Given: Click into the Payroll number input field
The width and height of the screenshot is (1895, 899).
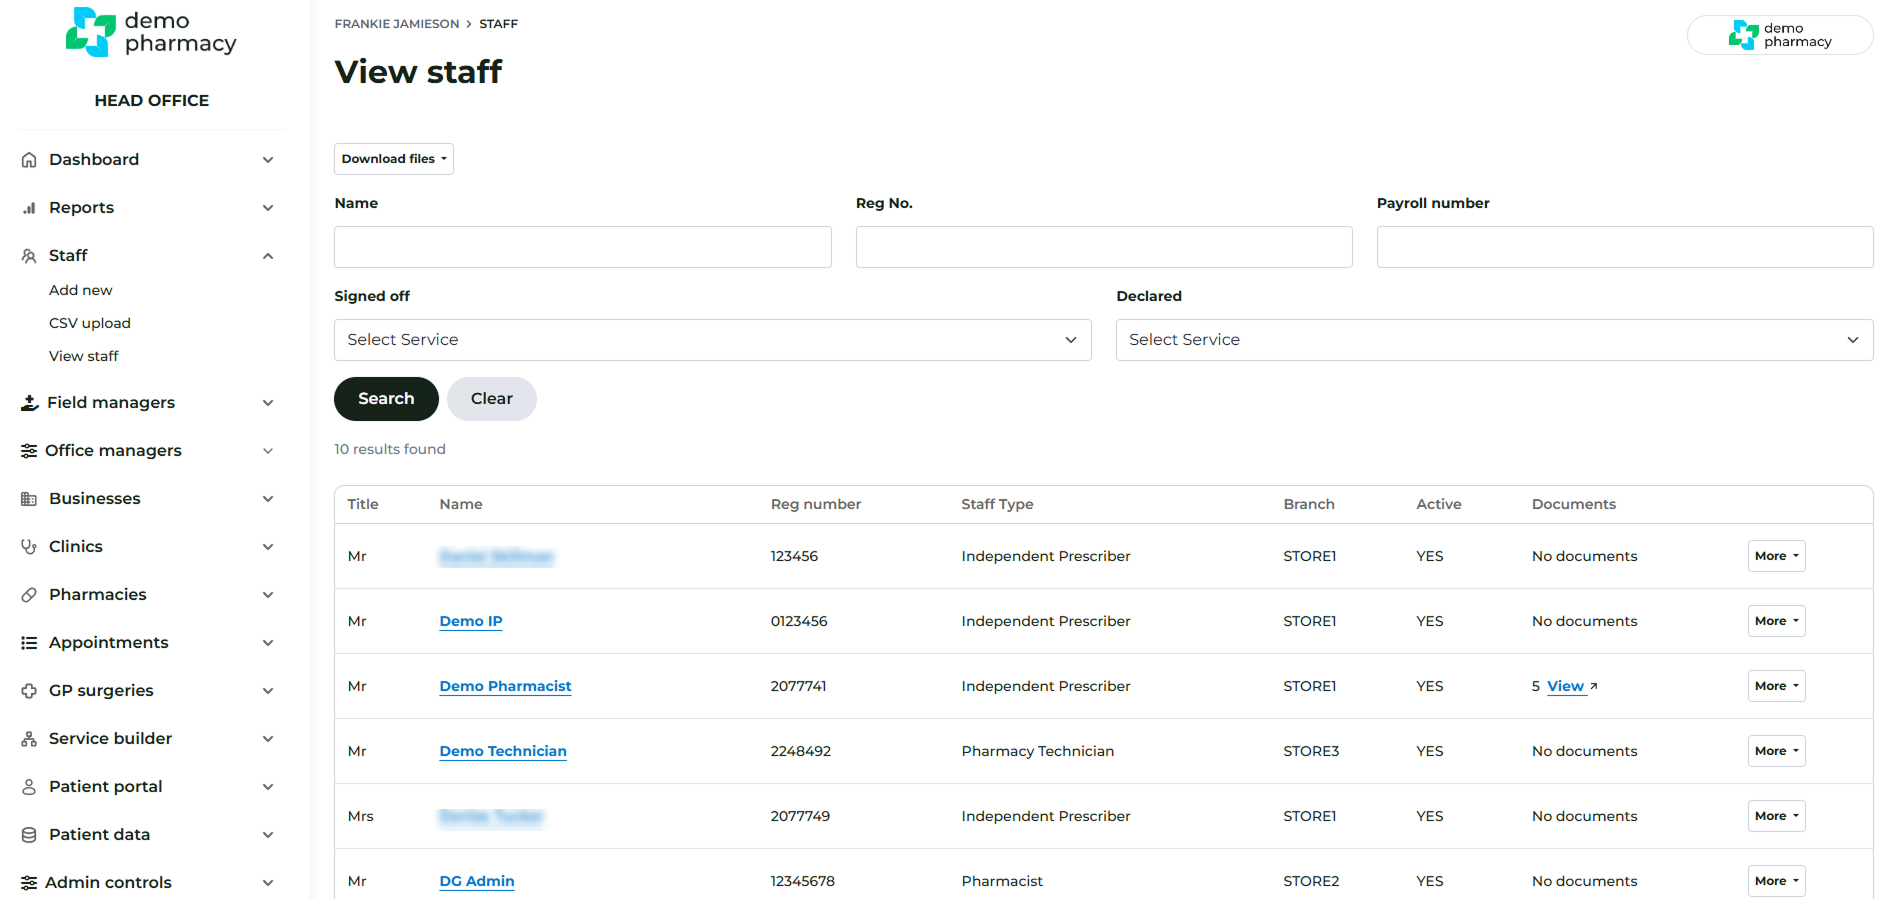Looking at the screenshot, I should point(1624,247).
